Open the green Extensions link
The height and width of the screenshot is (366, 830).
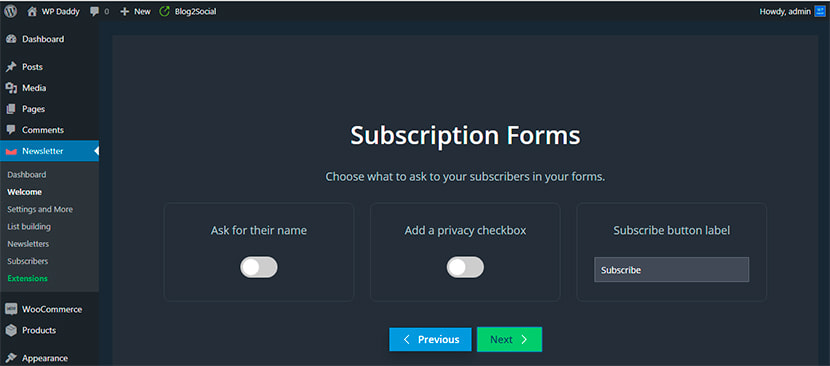pyautogui.click(x=28, y=279)
